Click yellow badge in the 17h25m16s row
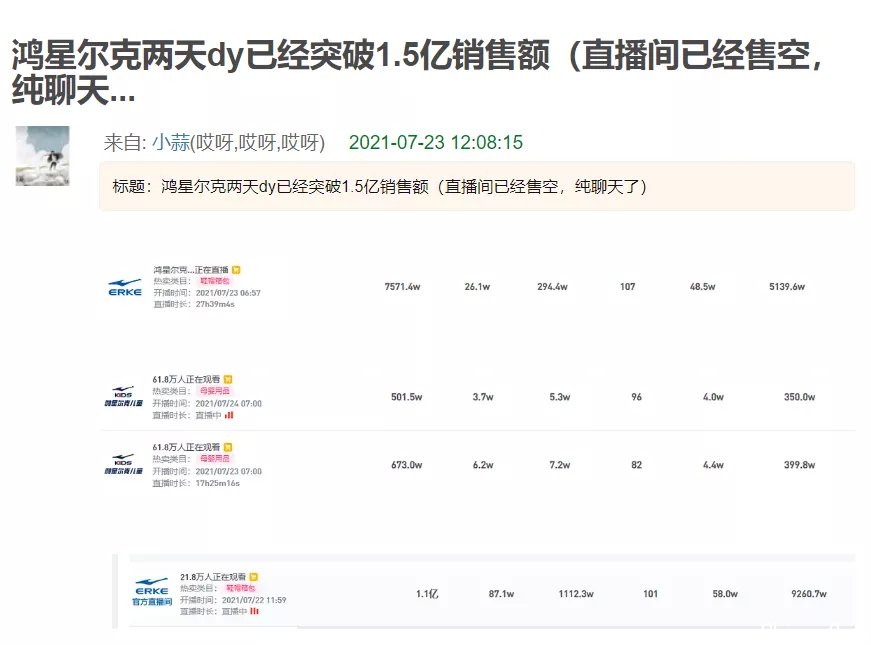This screenshot has height=645, width=871. tap(228, 447)
